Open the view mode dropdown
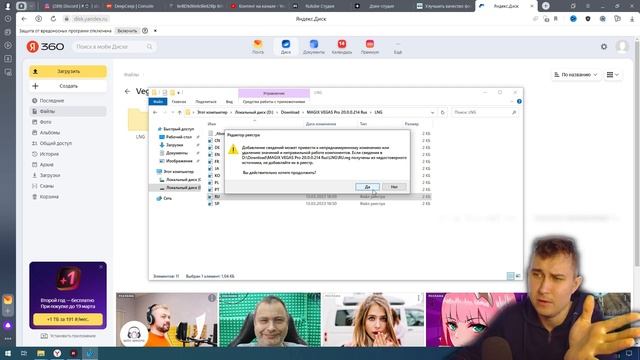640x360 pixels. pos(613,75)
